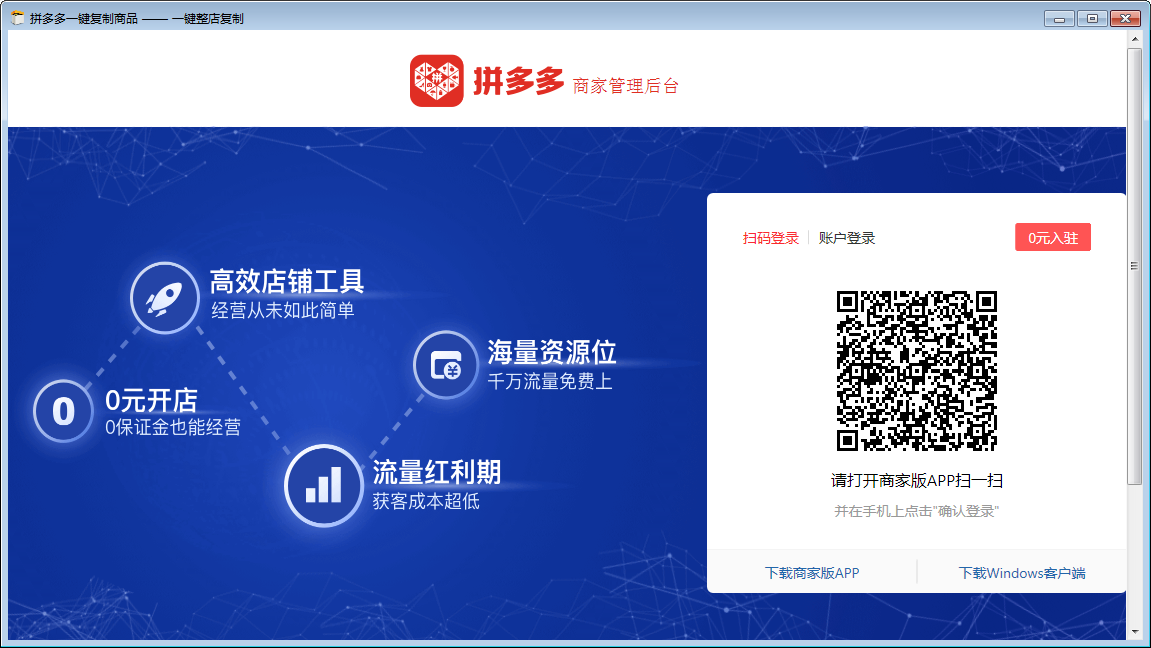Click the scrollbar down arrow
The image size is (1151, 648).
(1135, 631)
